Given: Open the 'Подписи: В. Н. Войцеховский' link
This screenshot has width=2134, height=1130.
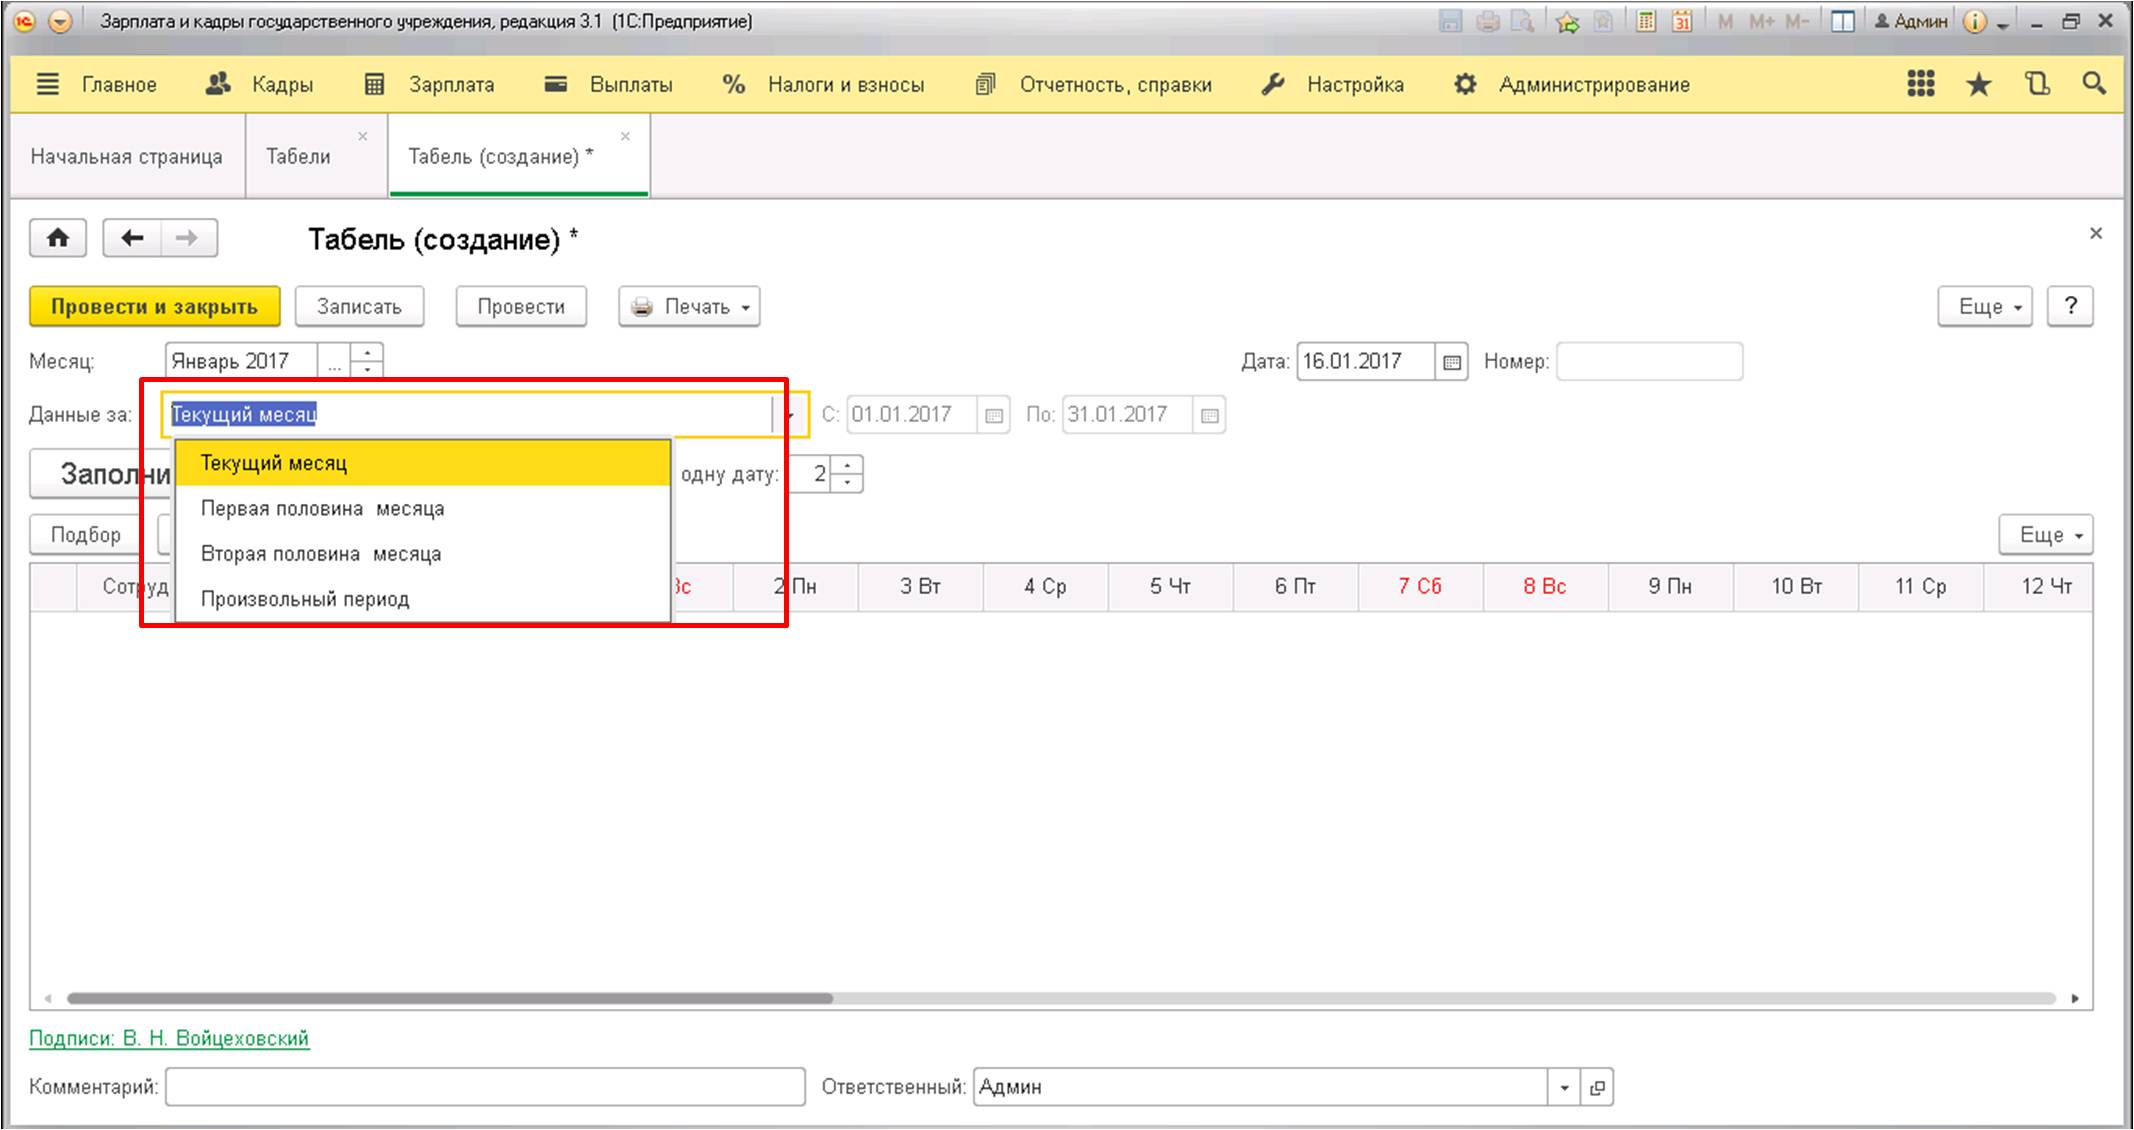Looking at the screenshot, I should [x=169, y=1038].
